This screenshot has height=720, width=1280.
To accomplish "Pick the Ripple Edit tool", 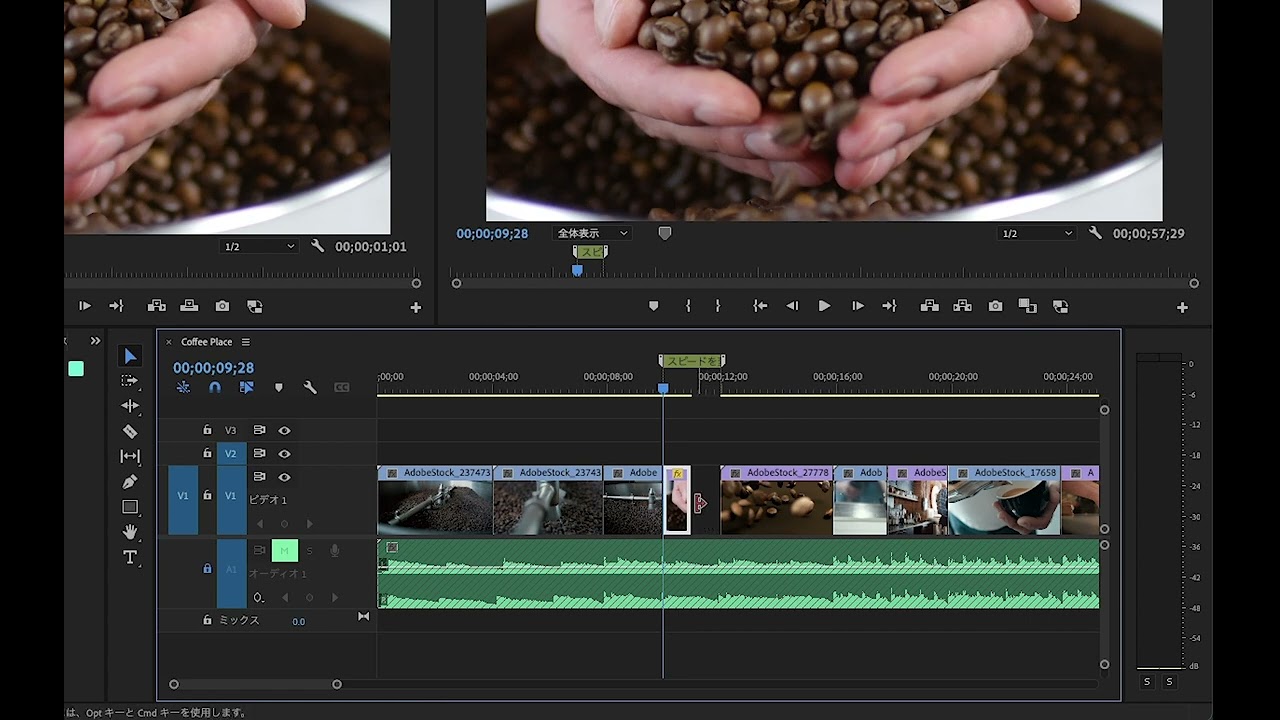I will point(130,406).
